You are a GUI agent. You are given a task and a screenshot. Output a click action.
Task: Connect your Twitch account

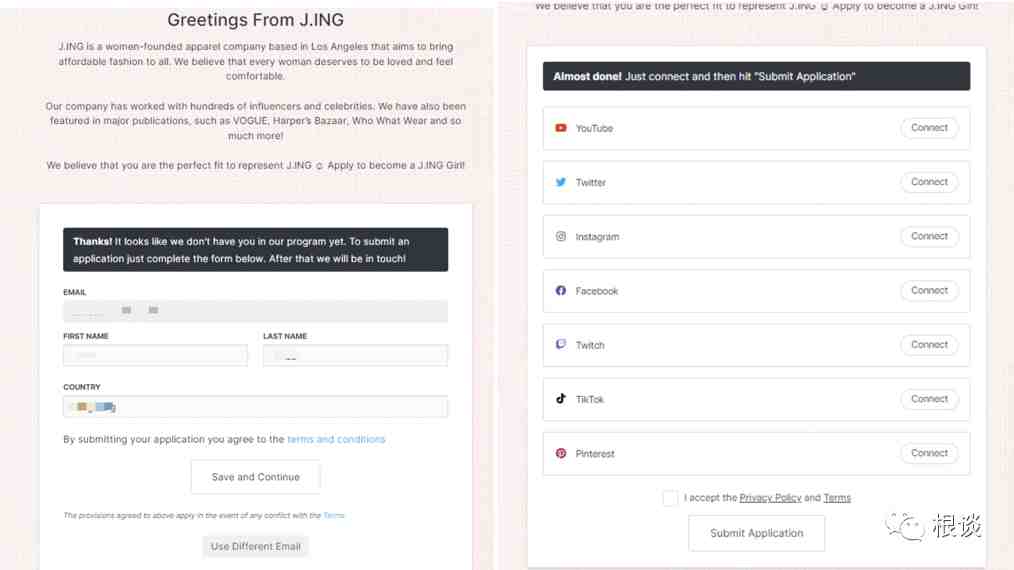pos(929,345)
